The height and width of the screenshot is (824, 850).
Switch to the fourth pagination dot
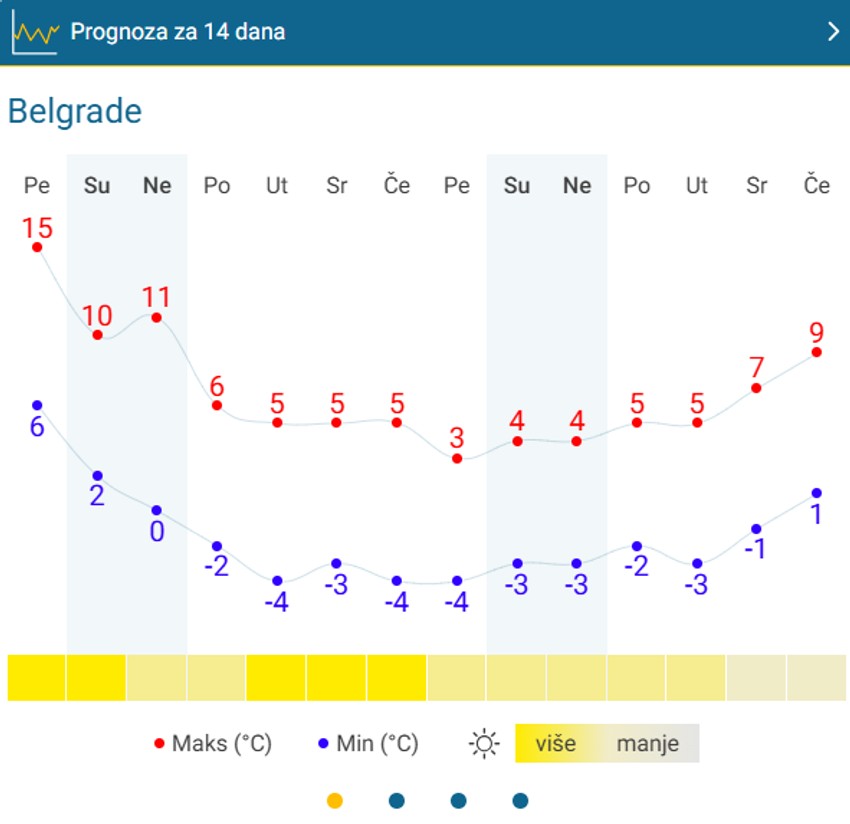tap(520, 800)
